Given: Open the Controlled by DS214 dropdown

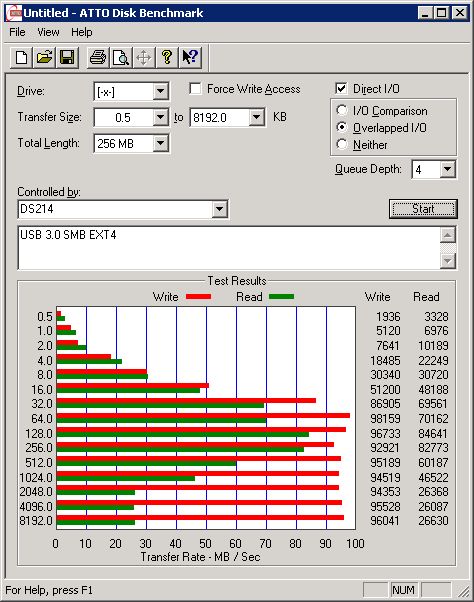Looking at the screenshot, I should point(219,209).
